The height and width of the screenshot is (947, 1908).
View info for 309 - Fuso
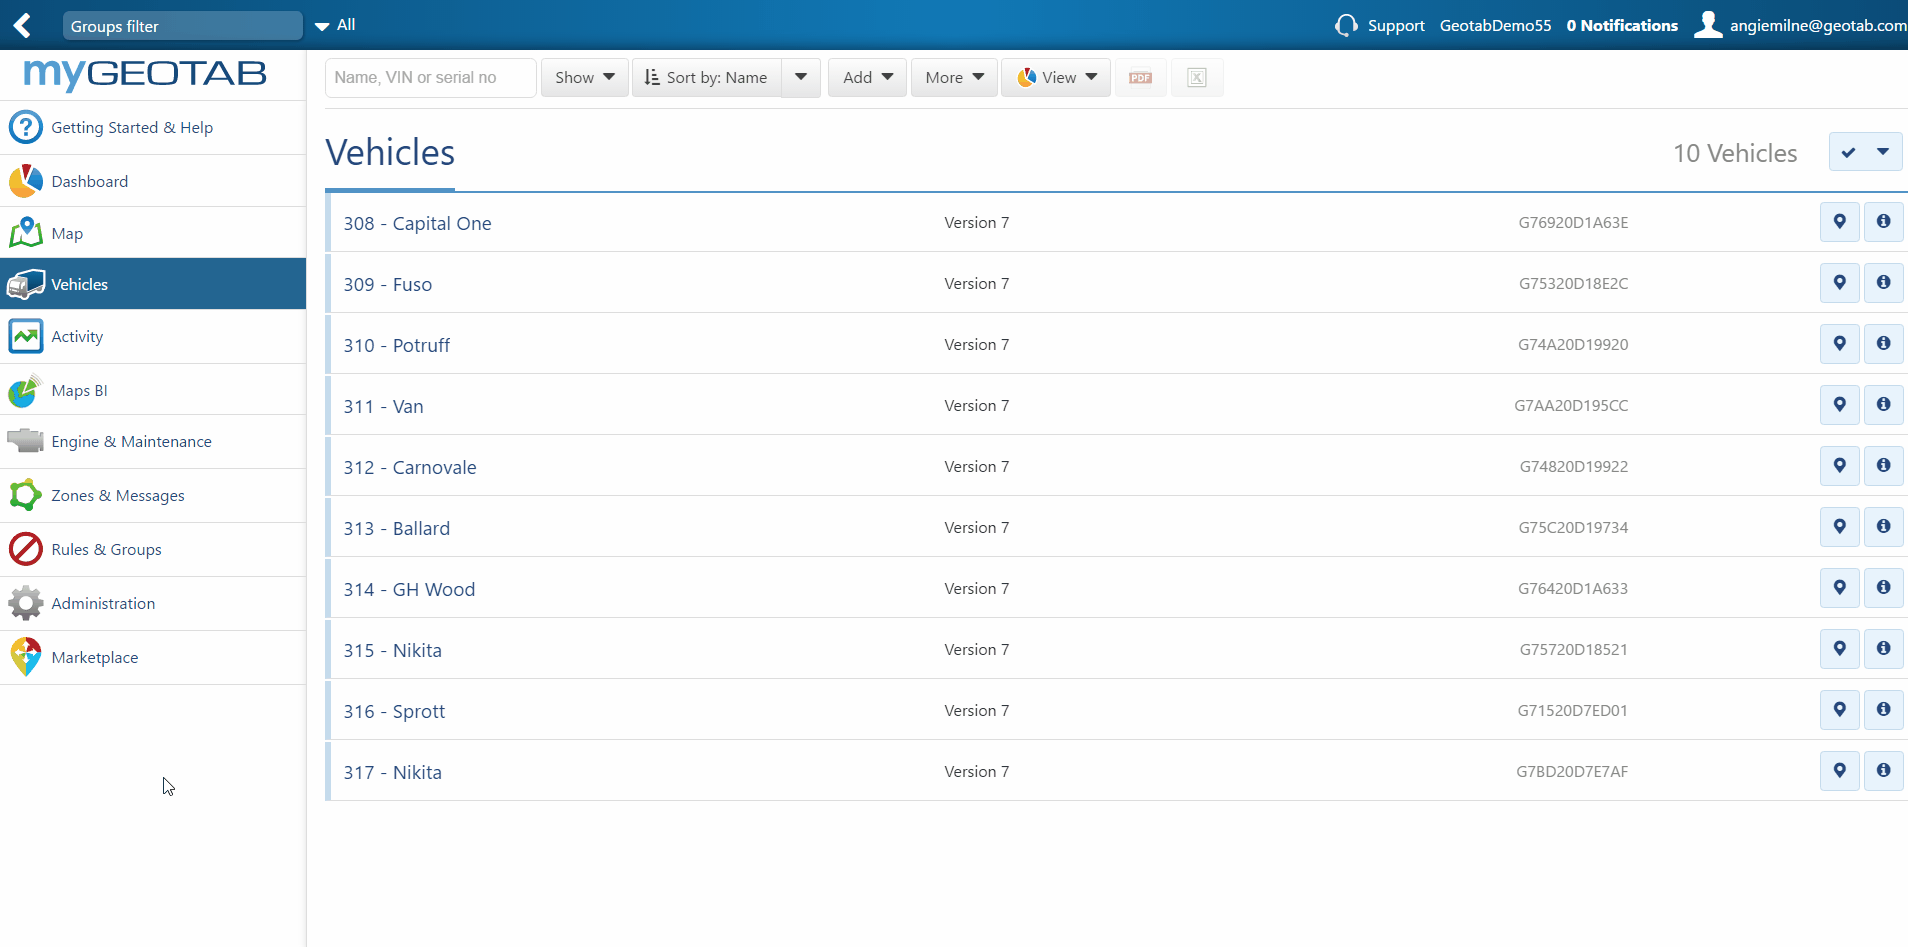[1884, 283]
